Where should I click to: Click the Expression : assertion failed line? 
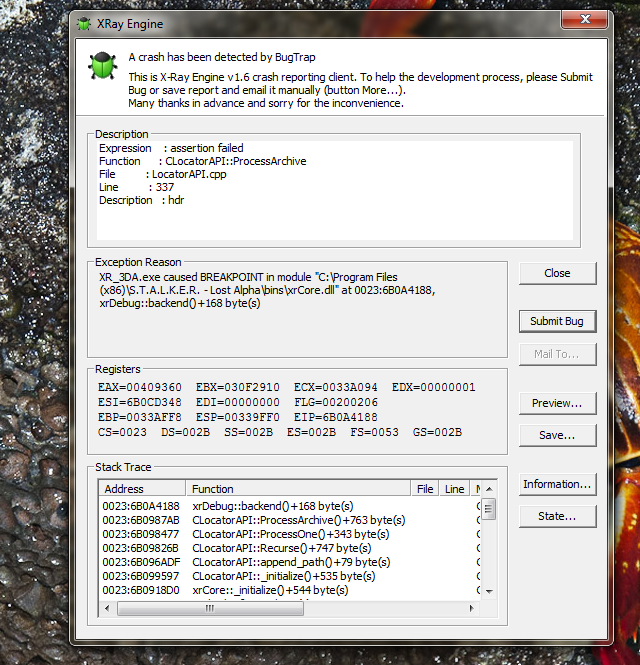click(171, 148)
